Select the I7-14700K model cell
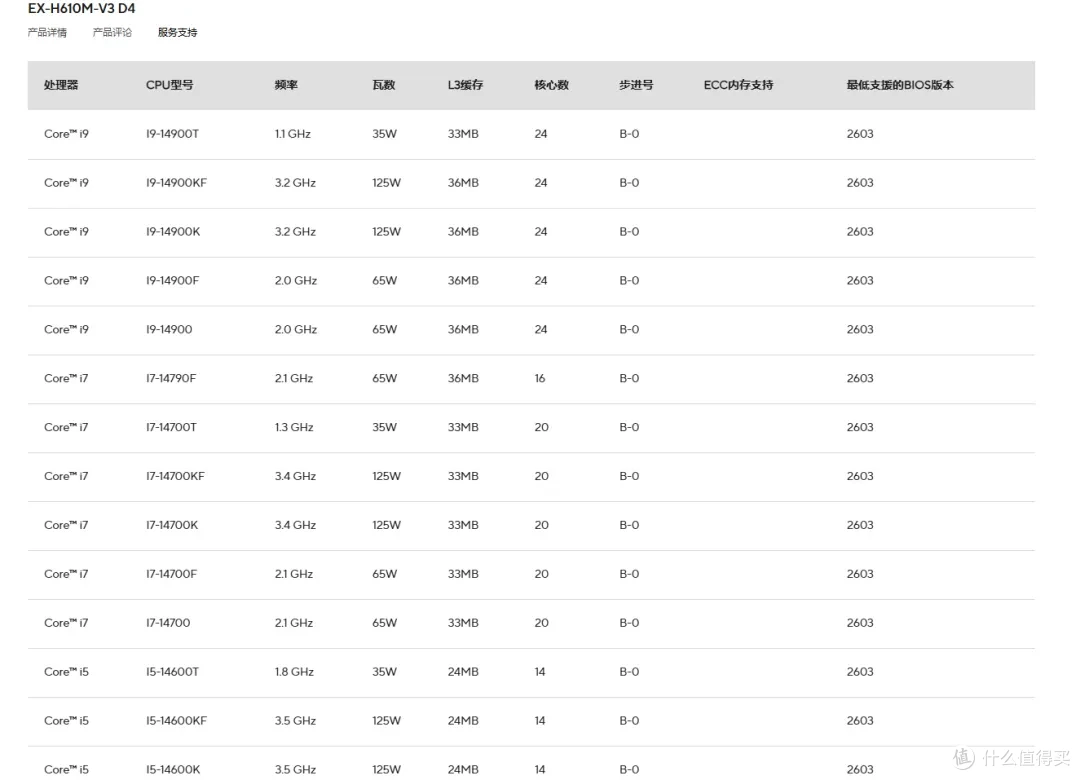Viewport: 1080px width, 780px height. (172, 525)
